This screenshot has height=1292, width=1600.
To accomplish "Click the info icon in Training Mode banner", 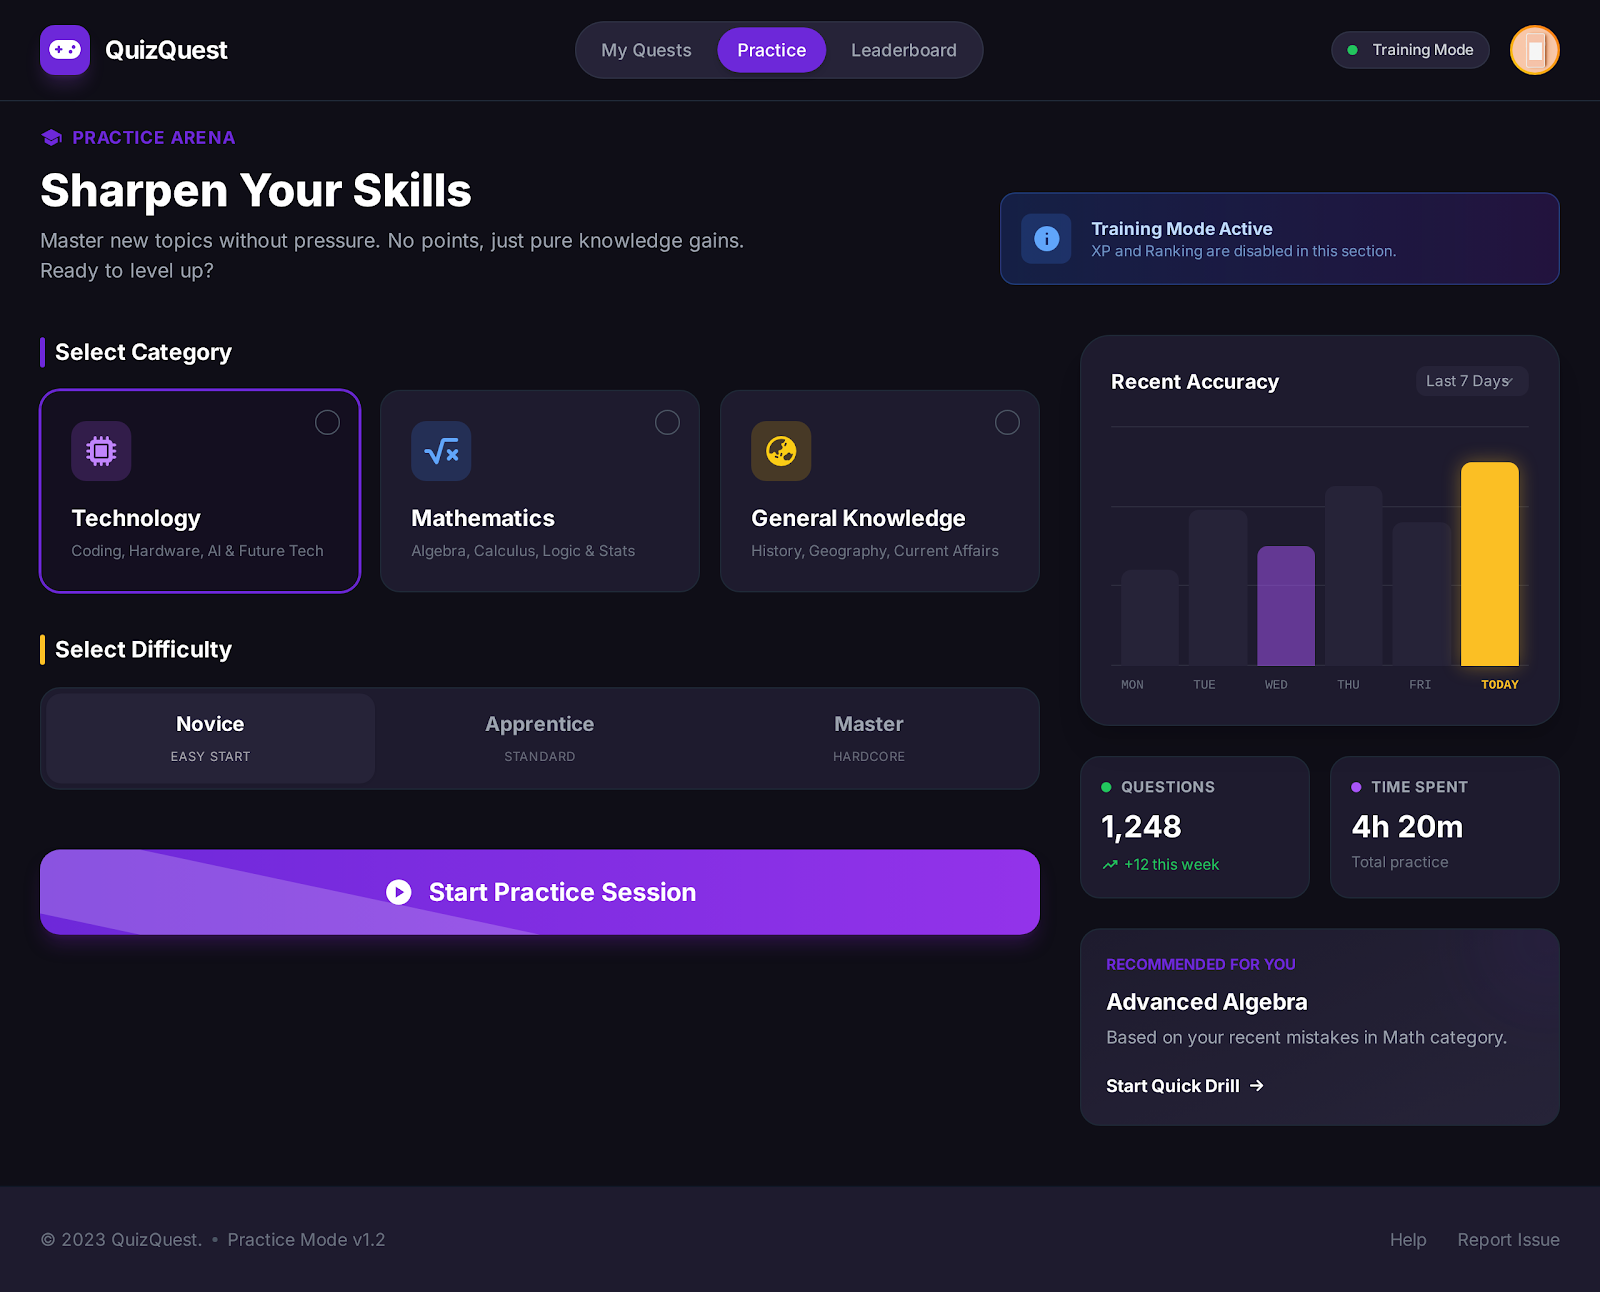I will pos(1046,239).
